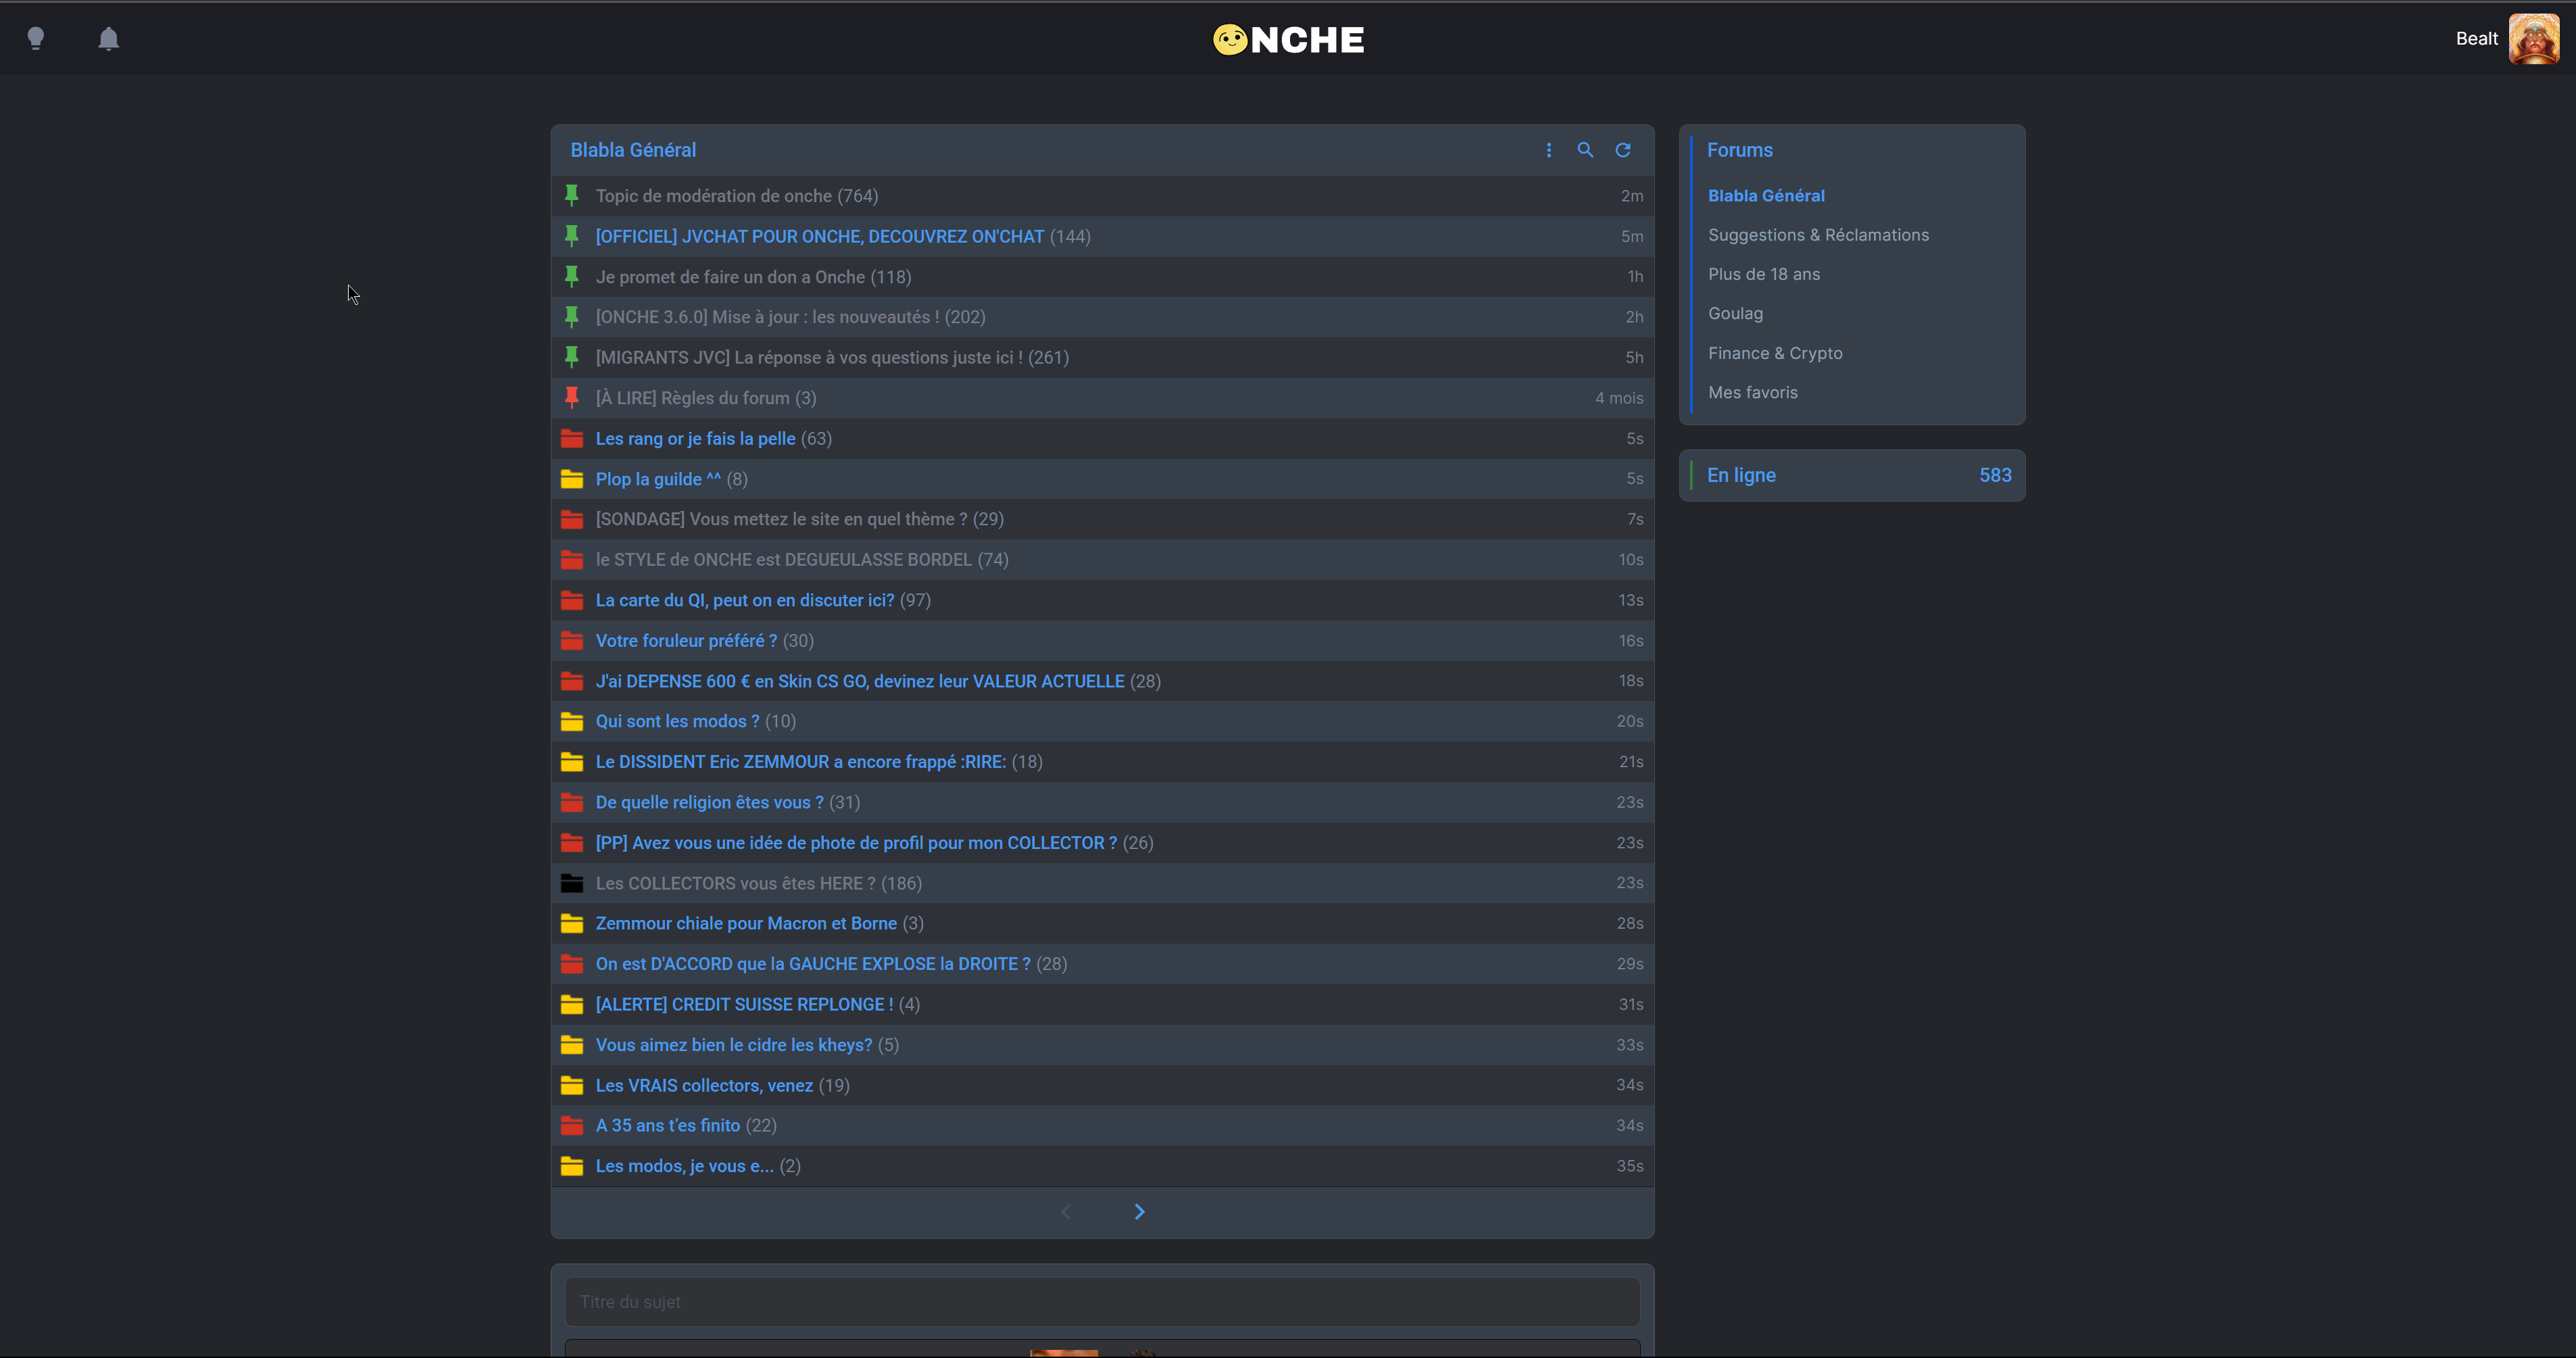
Task: Click the green pin of ON'CHAT topic
Action: click(x=572, y=236)
